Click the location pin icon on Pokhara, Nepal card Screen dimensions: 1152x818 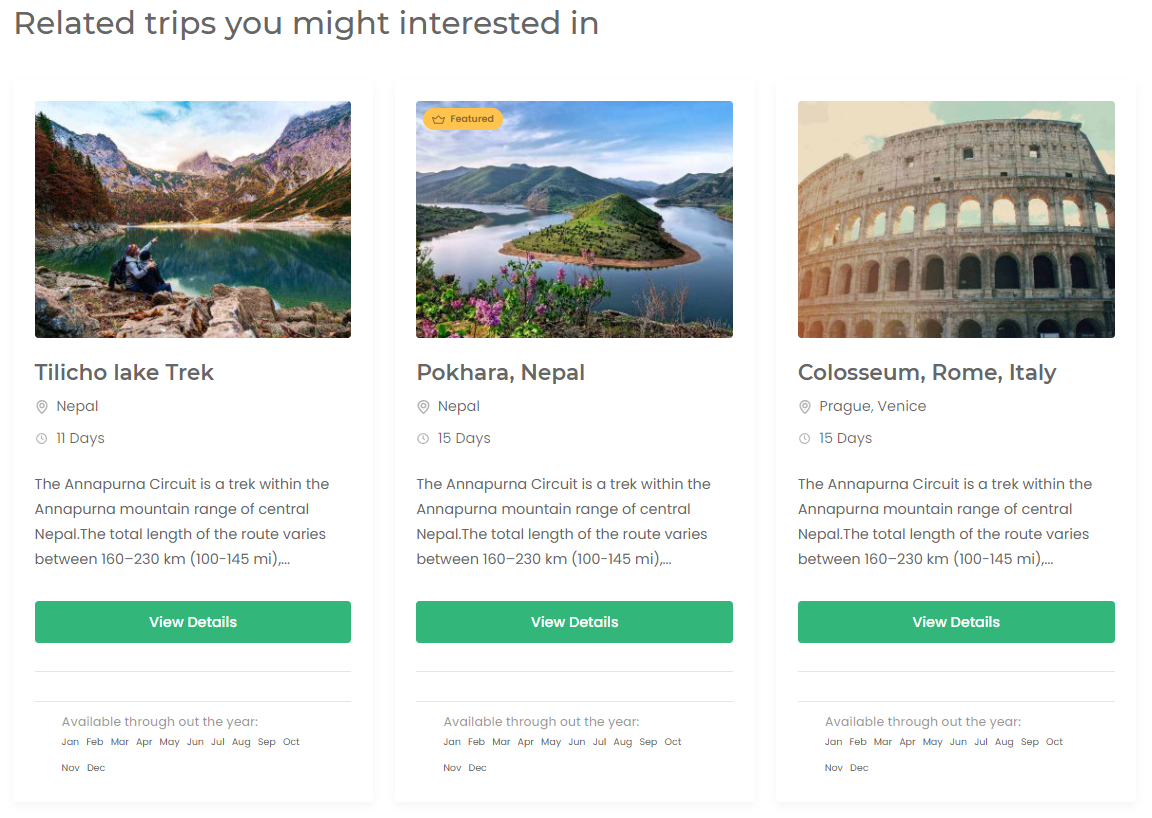[424, 406]
